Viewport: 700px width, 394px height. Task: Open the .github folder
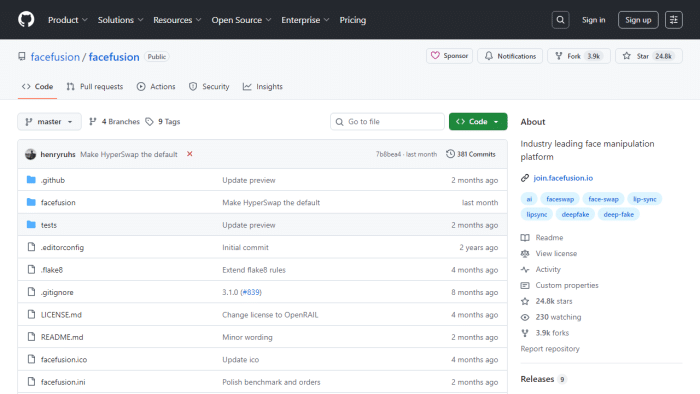[53, 180]
